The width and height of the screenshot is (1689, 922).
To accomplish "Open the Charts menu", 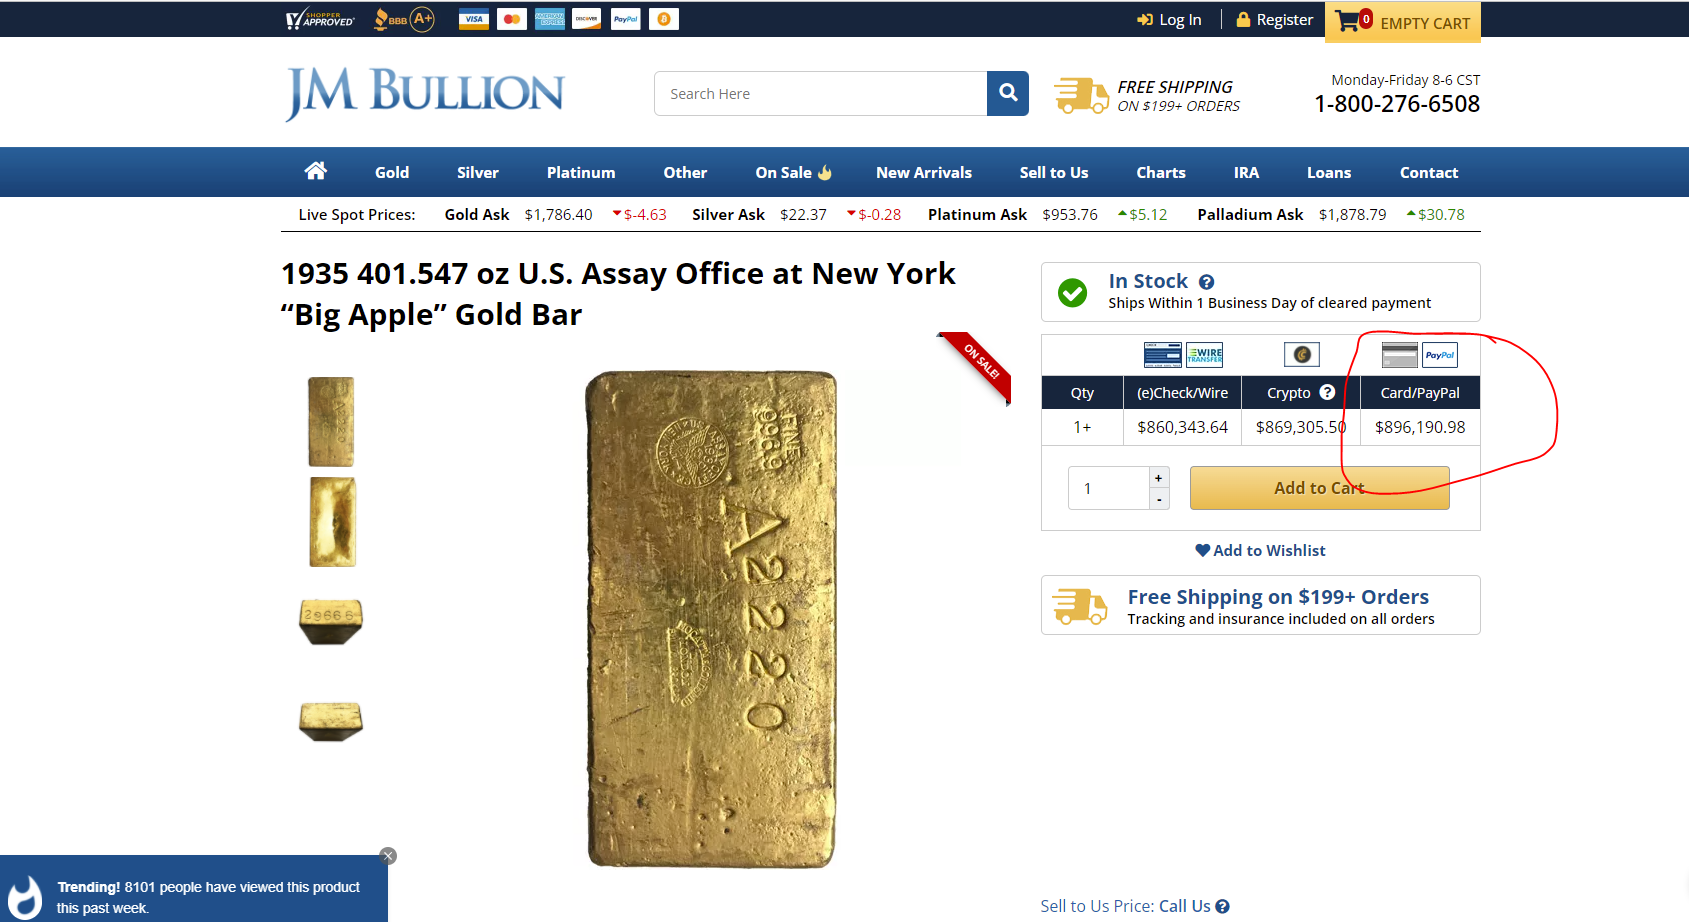I will (x=1161, y=172).
